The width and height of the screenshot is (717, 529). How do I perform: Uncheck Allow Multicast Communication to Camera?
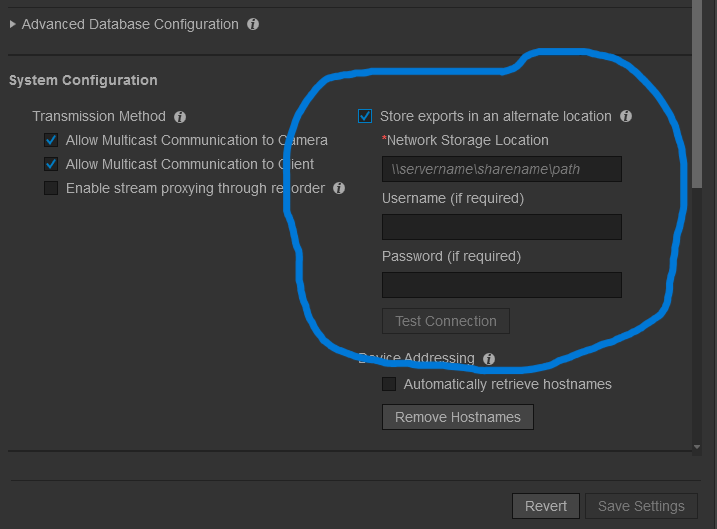51,141
